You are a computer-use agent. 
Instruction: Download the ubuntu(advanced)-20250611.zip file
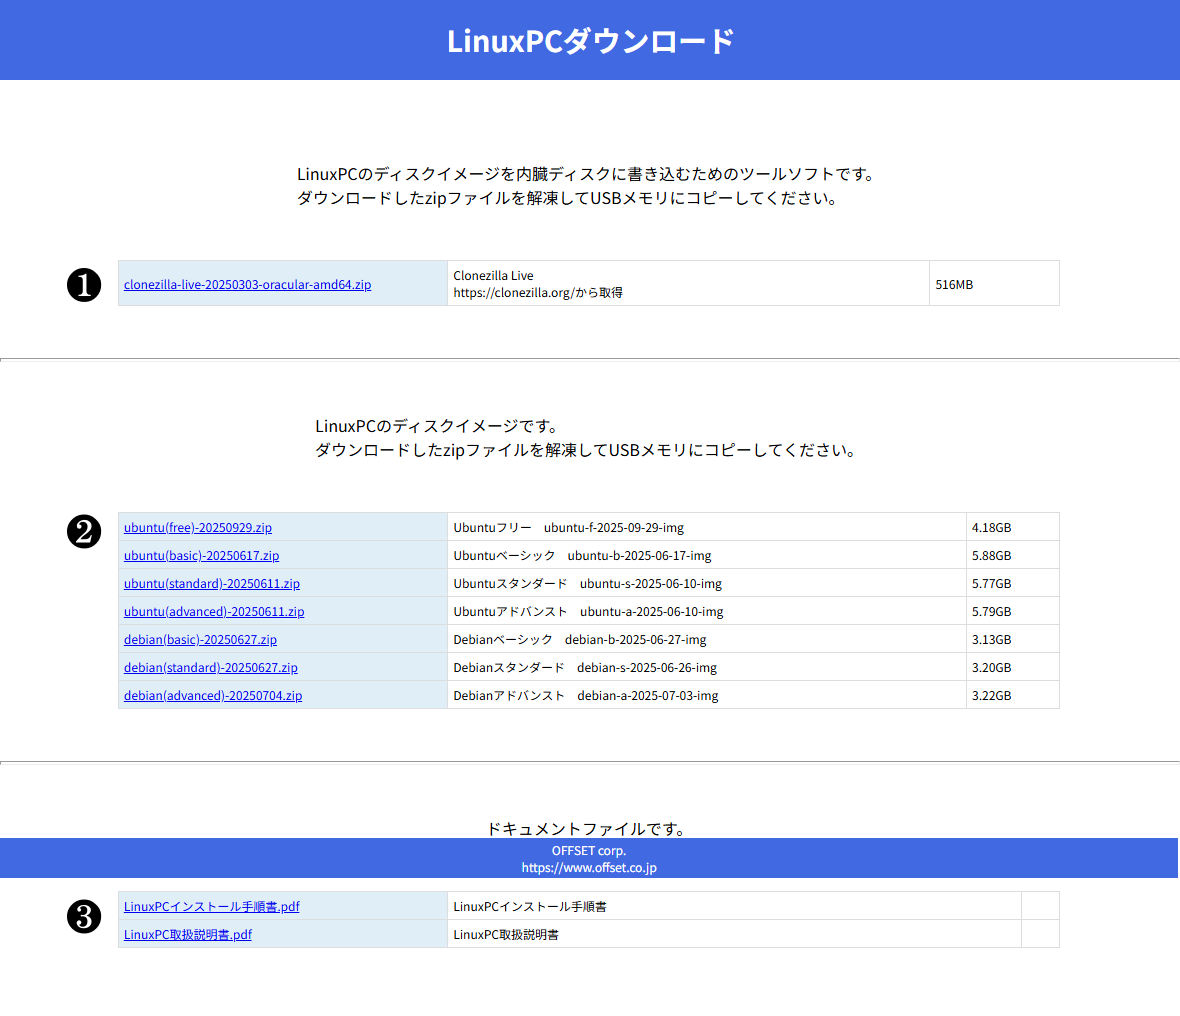tap(212, 611)
